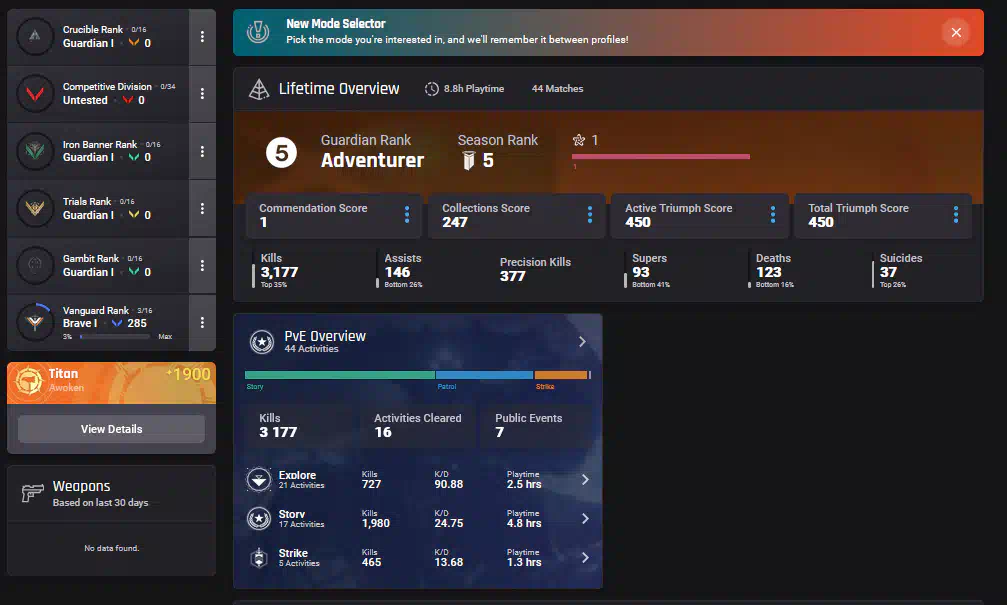1007x605 pixels.
Task: Expand the Explore activities row
Action: [585, 480]
